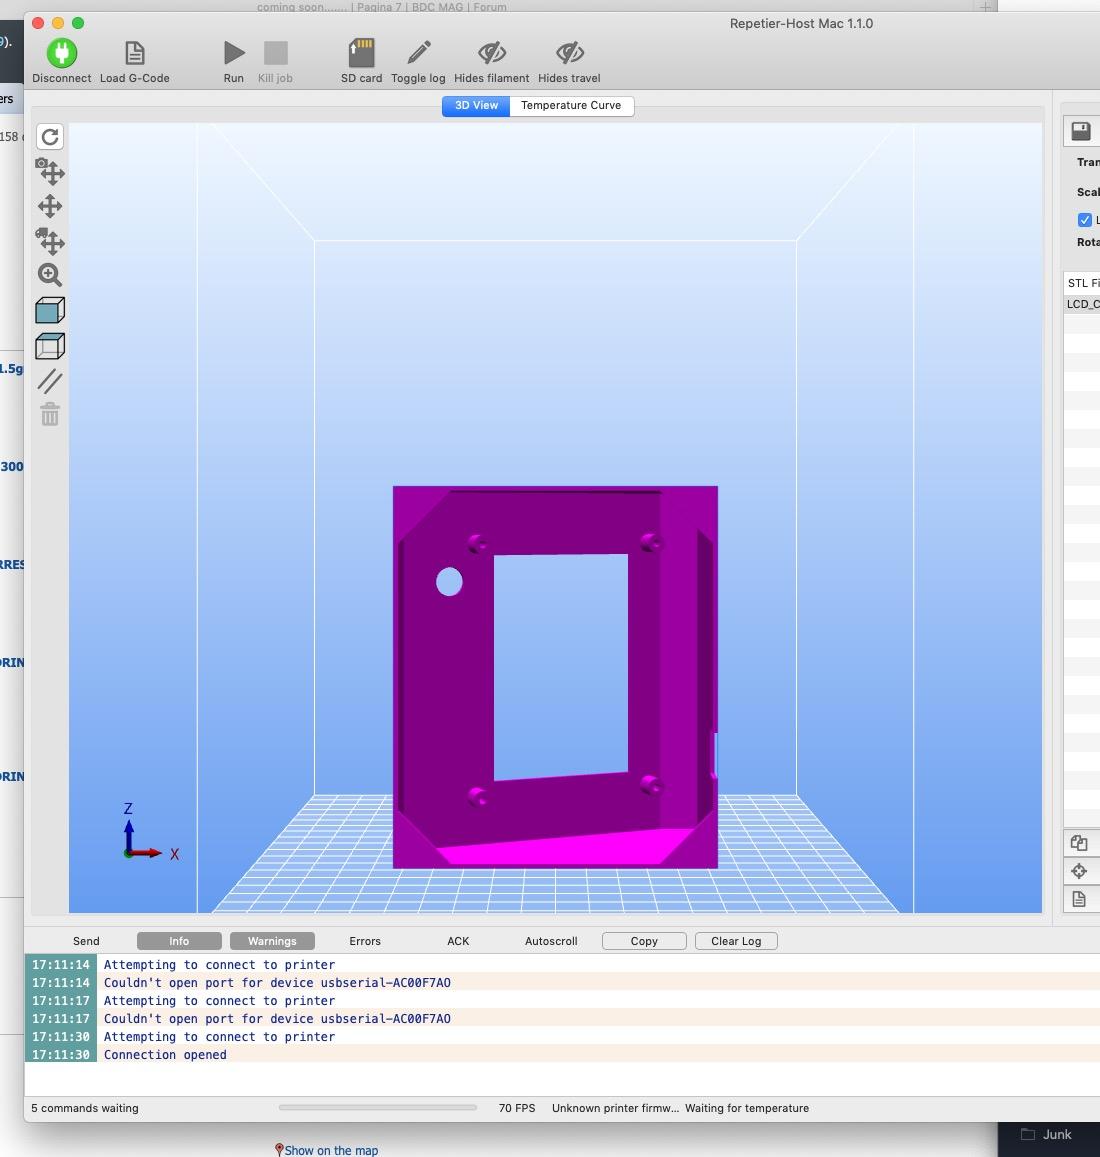
Task: Open the Load G-Code file icon
Action: tap(134, 53)
